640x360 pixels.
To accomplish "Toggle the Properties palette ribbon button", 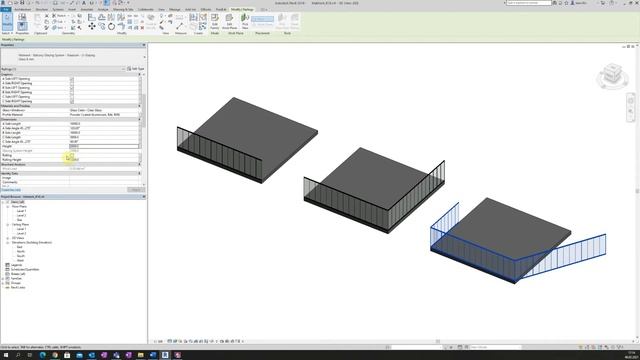I will [x=22, y=27].
